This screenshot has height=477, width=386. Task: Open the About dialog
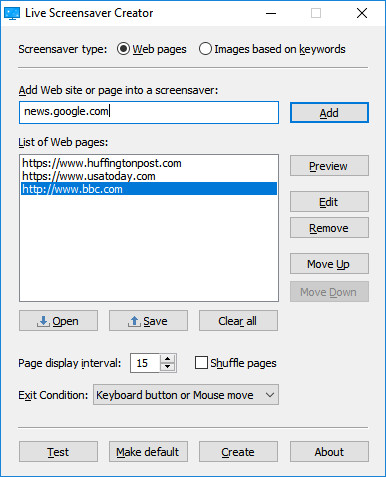[x=329, y=452]
